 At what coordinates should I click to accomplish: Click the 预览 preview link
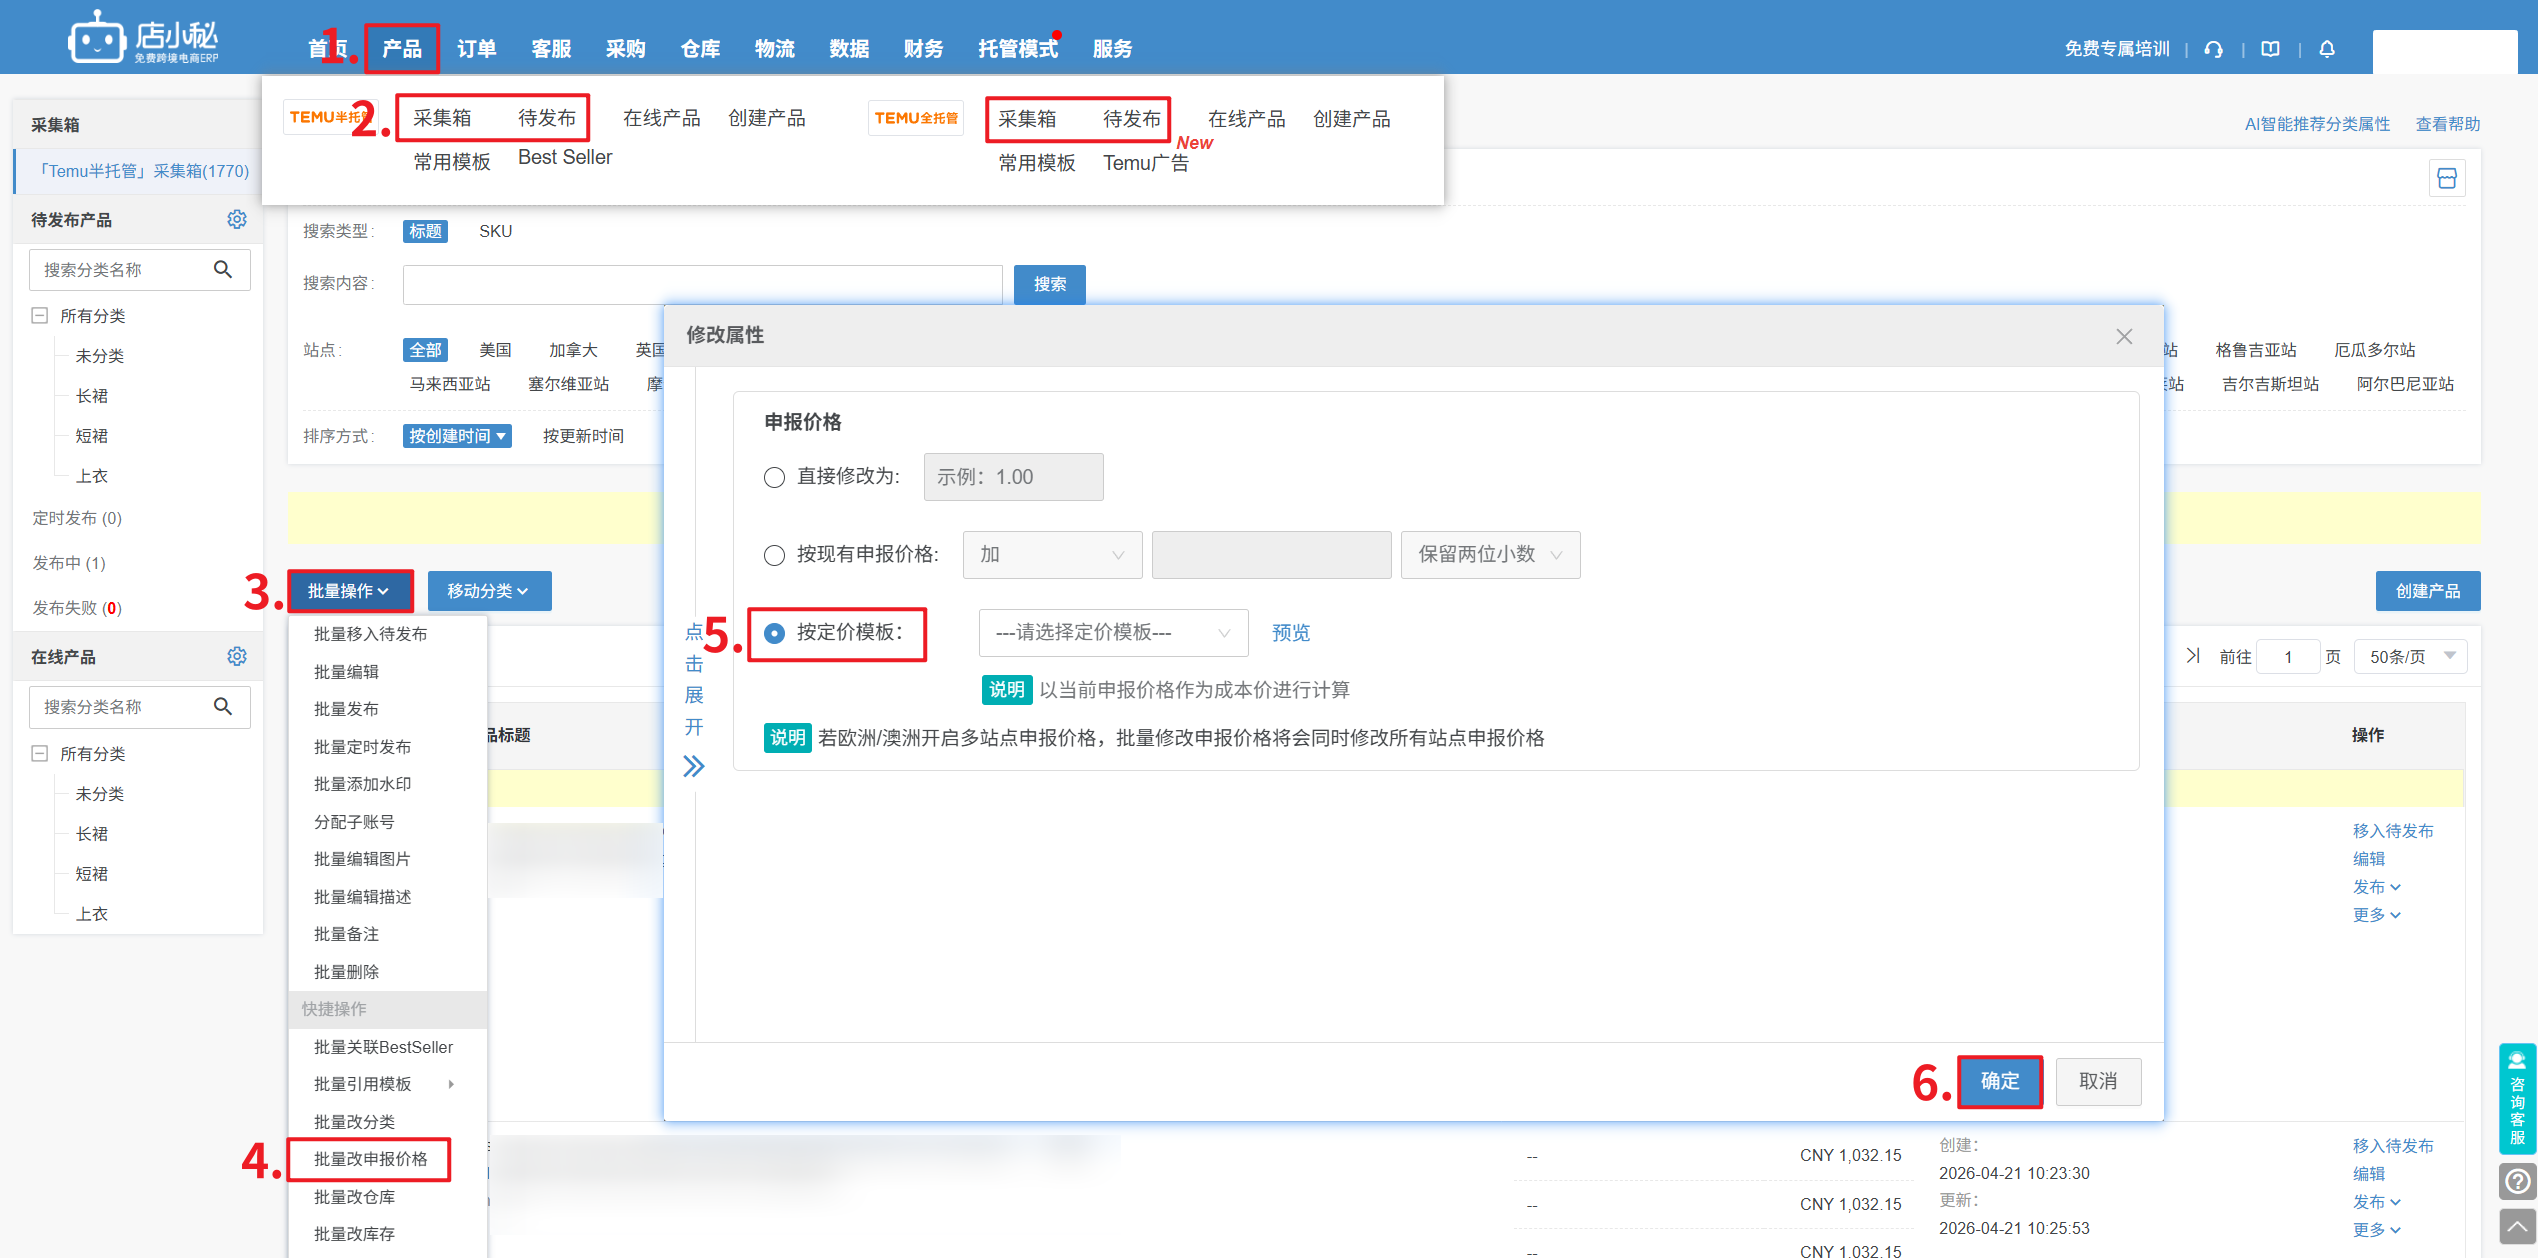coord(1290,633)
